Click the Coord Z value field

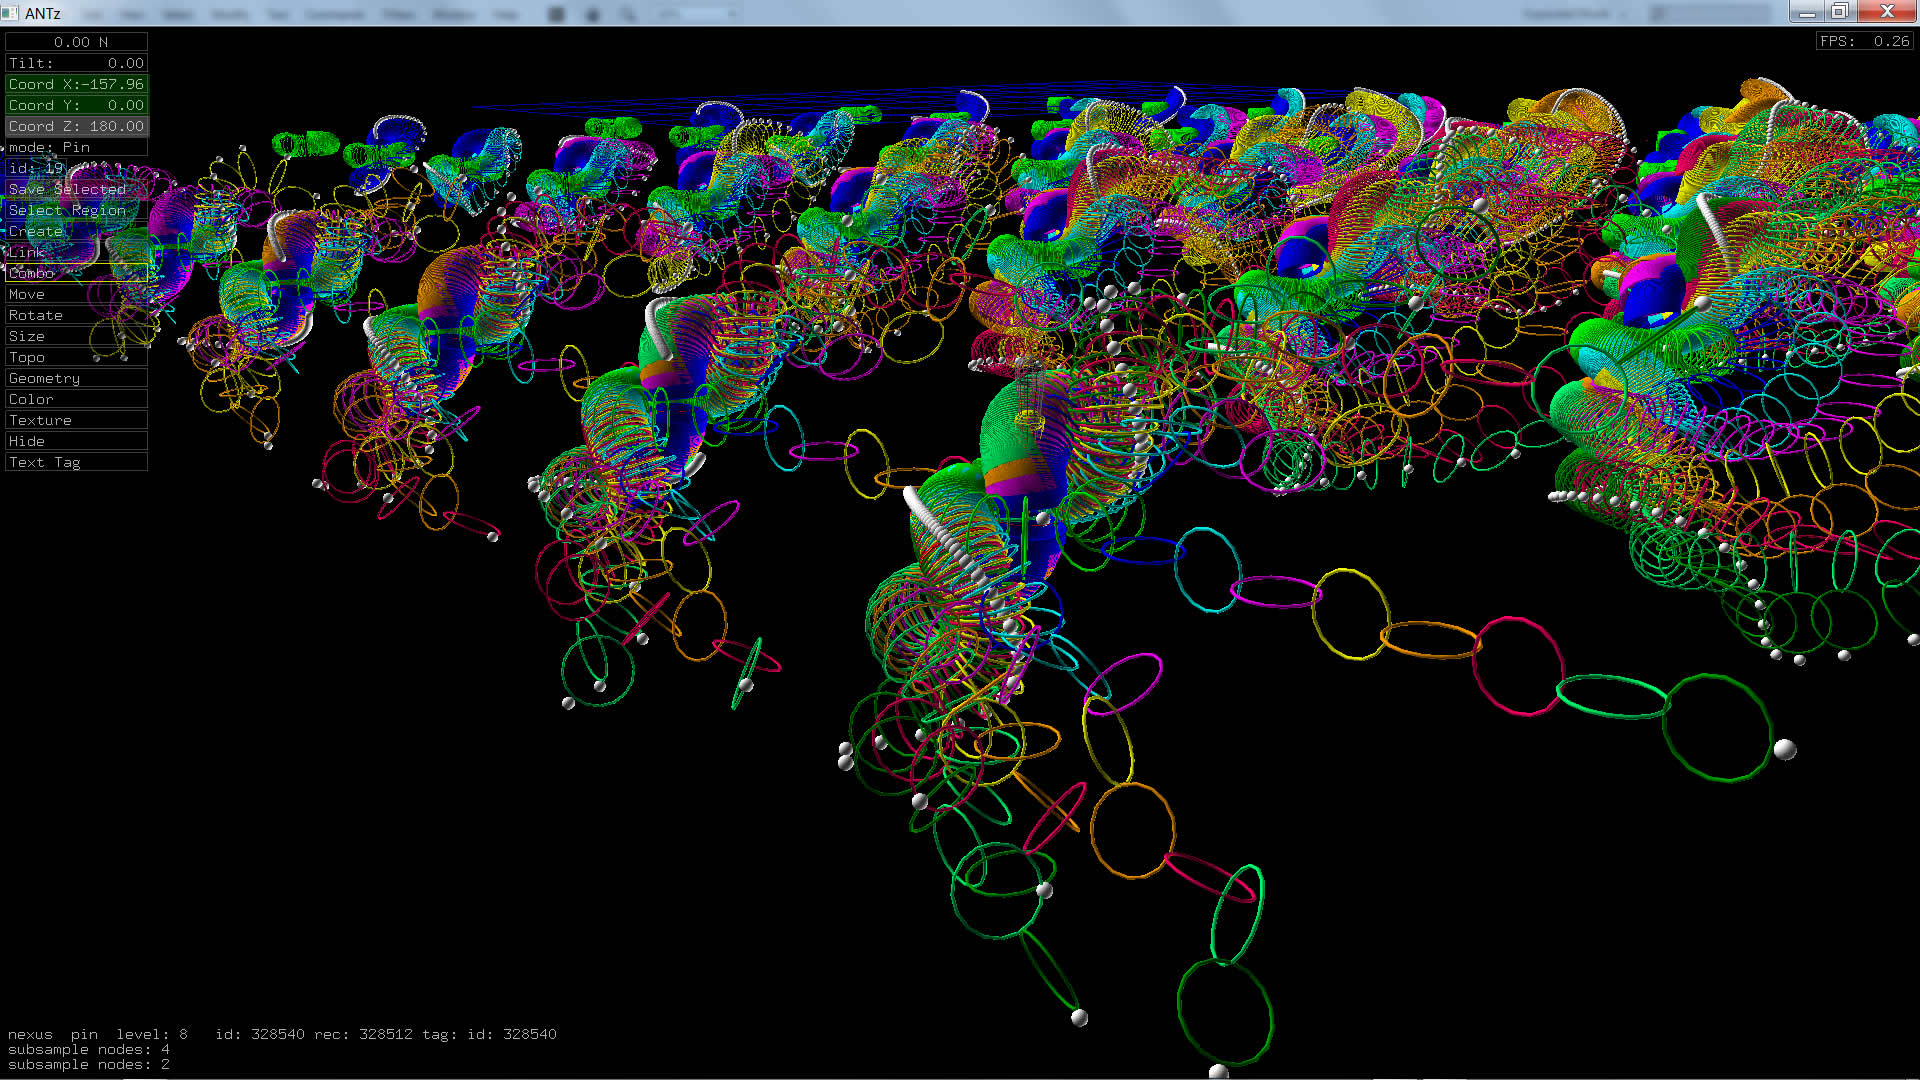click(76, 126)
